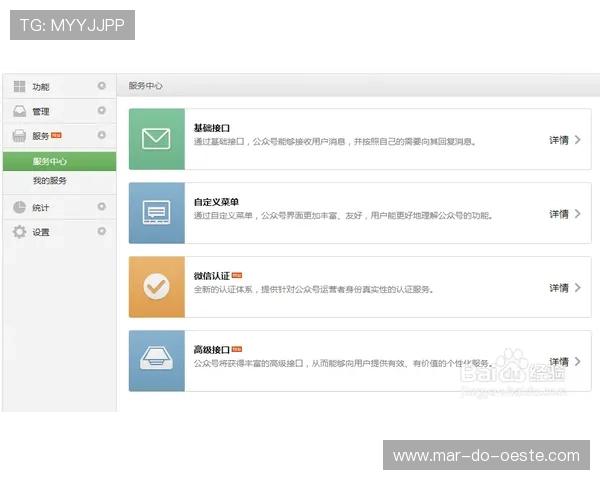Open the 统计 sidebar menu
The image size is (600, 480).
pyautogui.click(x=59, y=207)
